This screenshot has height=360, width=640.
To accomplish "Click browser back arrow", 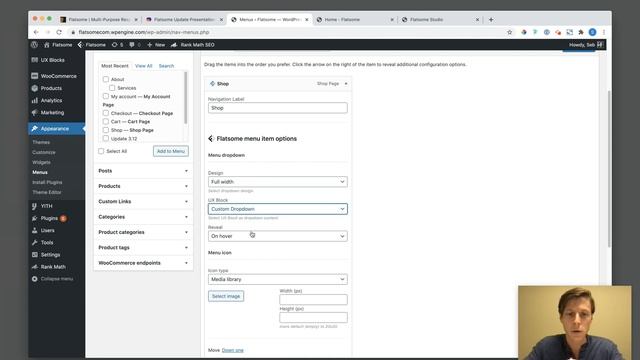I will point(36,32).
